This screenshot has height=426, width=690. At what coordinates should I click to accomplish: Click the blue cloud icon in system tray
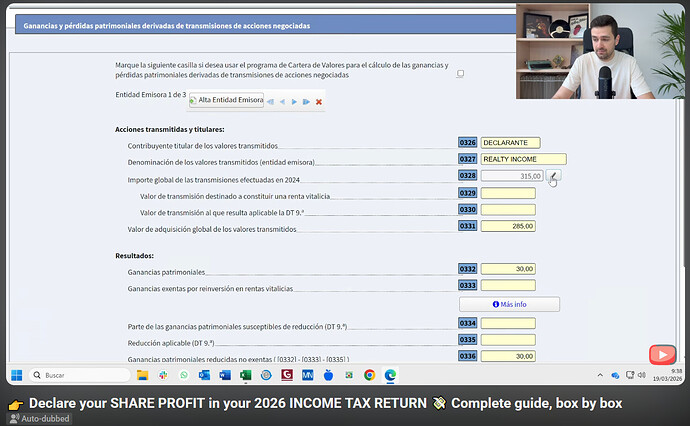pyautogui.click(x=615, y=375)
